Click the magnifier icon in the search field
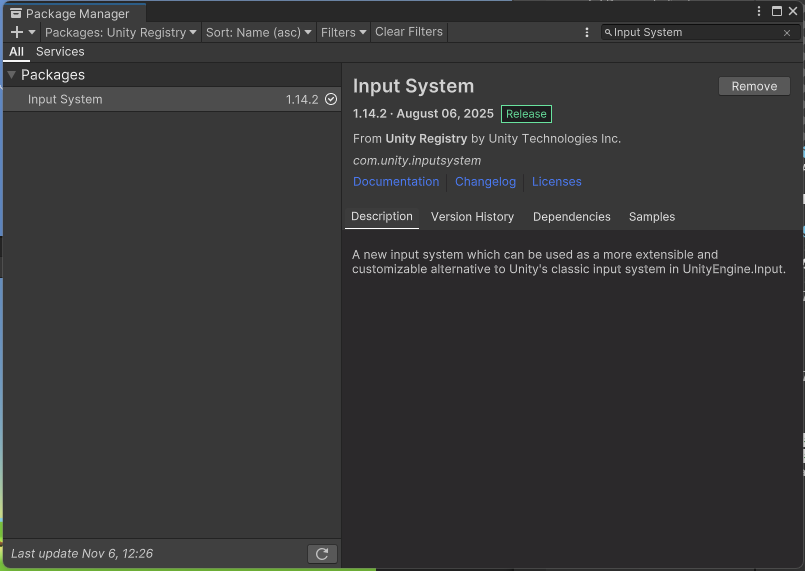805x571 pixels. pyautogui.click(x=608, y=32)
